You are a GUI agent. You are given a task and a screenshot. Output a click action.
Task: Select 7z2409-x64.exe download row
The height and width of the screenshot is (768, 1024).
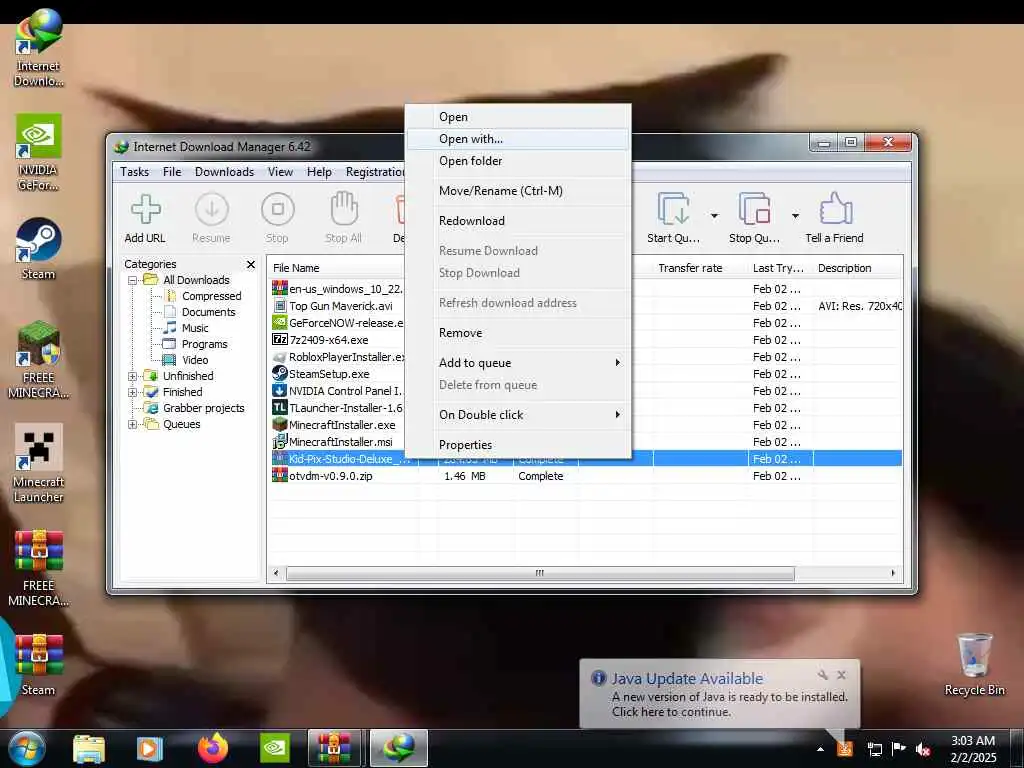coord(586,340)
